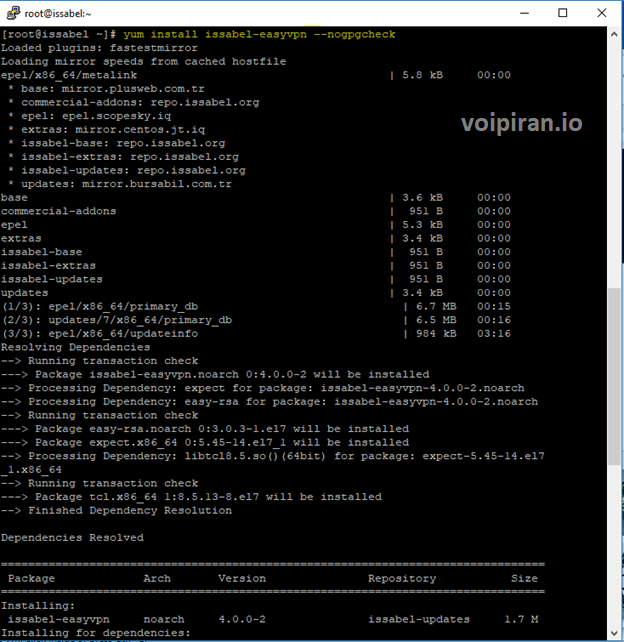Image resolution: width=624 pixels, height=642 pixels.
Task: Close the root@issabel terminal window
Action: click(x=601, y=13)
